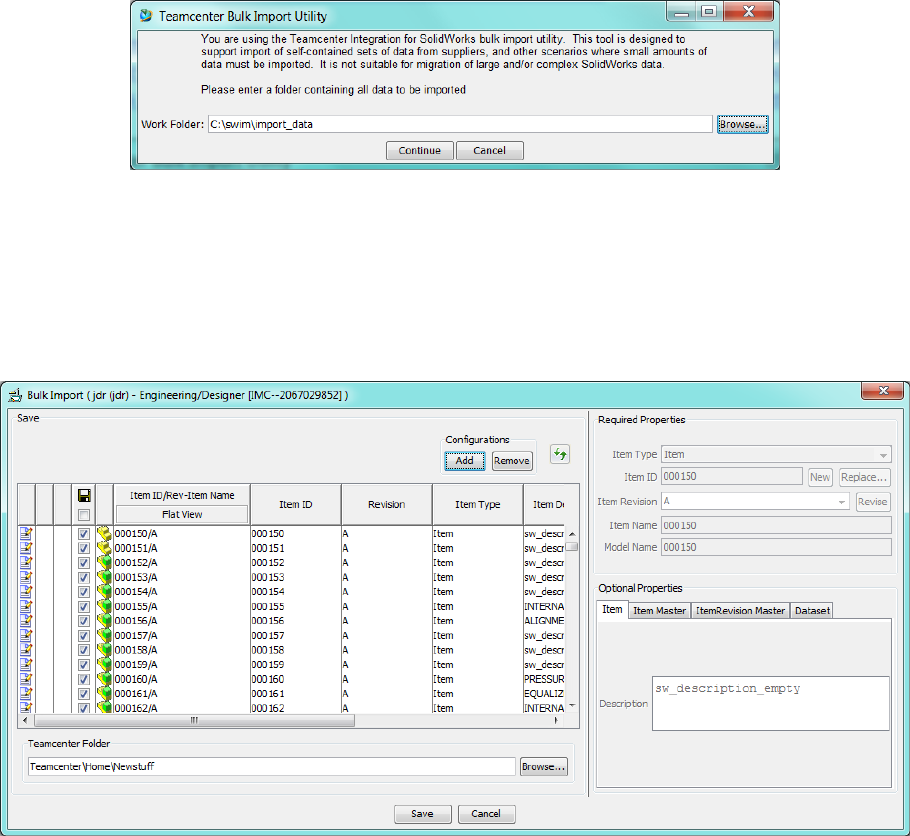Switch to the Item Master tab
This screenshot has height=836, width=910.
(659, 611)
